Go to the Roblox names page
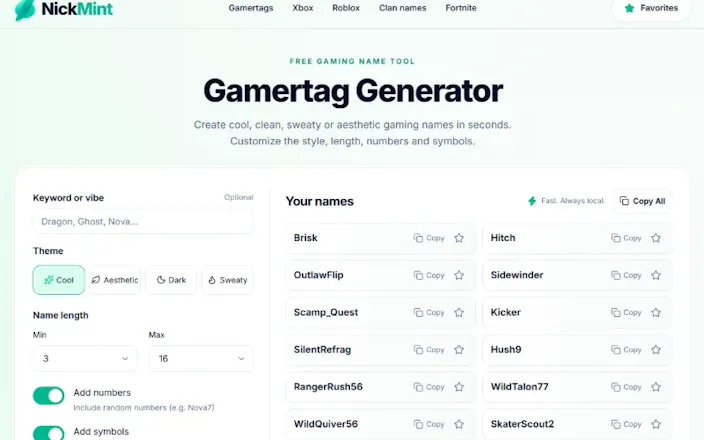Image resolution: width=704 pixels, height=440 pixels. (x=346, y=8)
